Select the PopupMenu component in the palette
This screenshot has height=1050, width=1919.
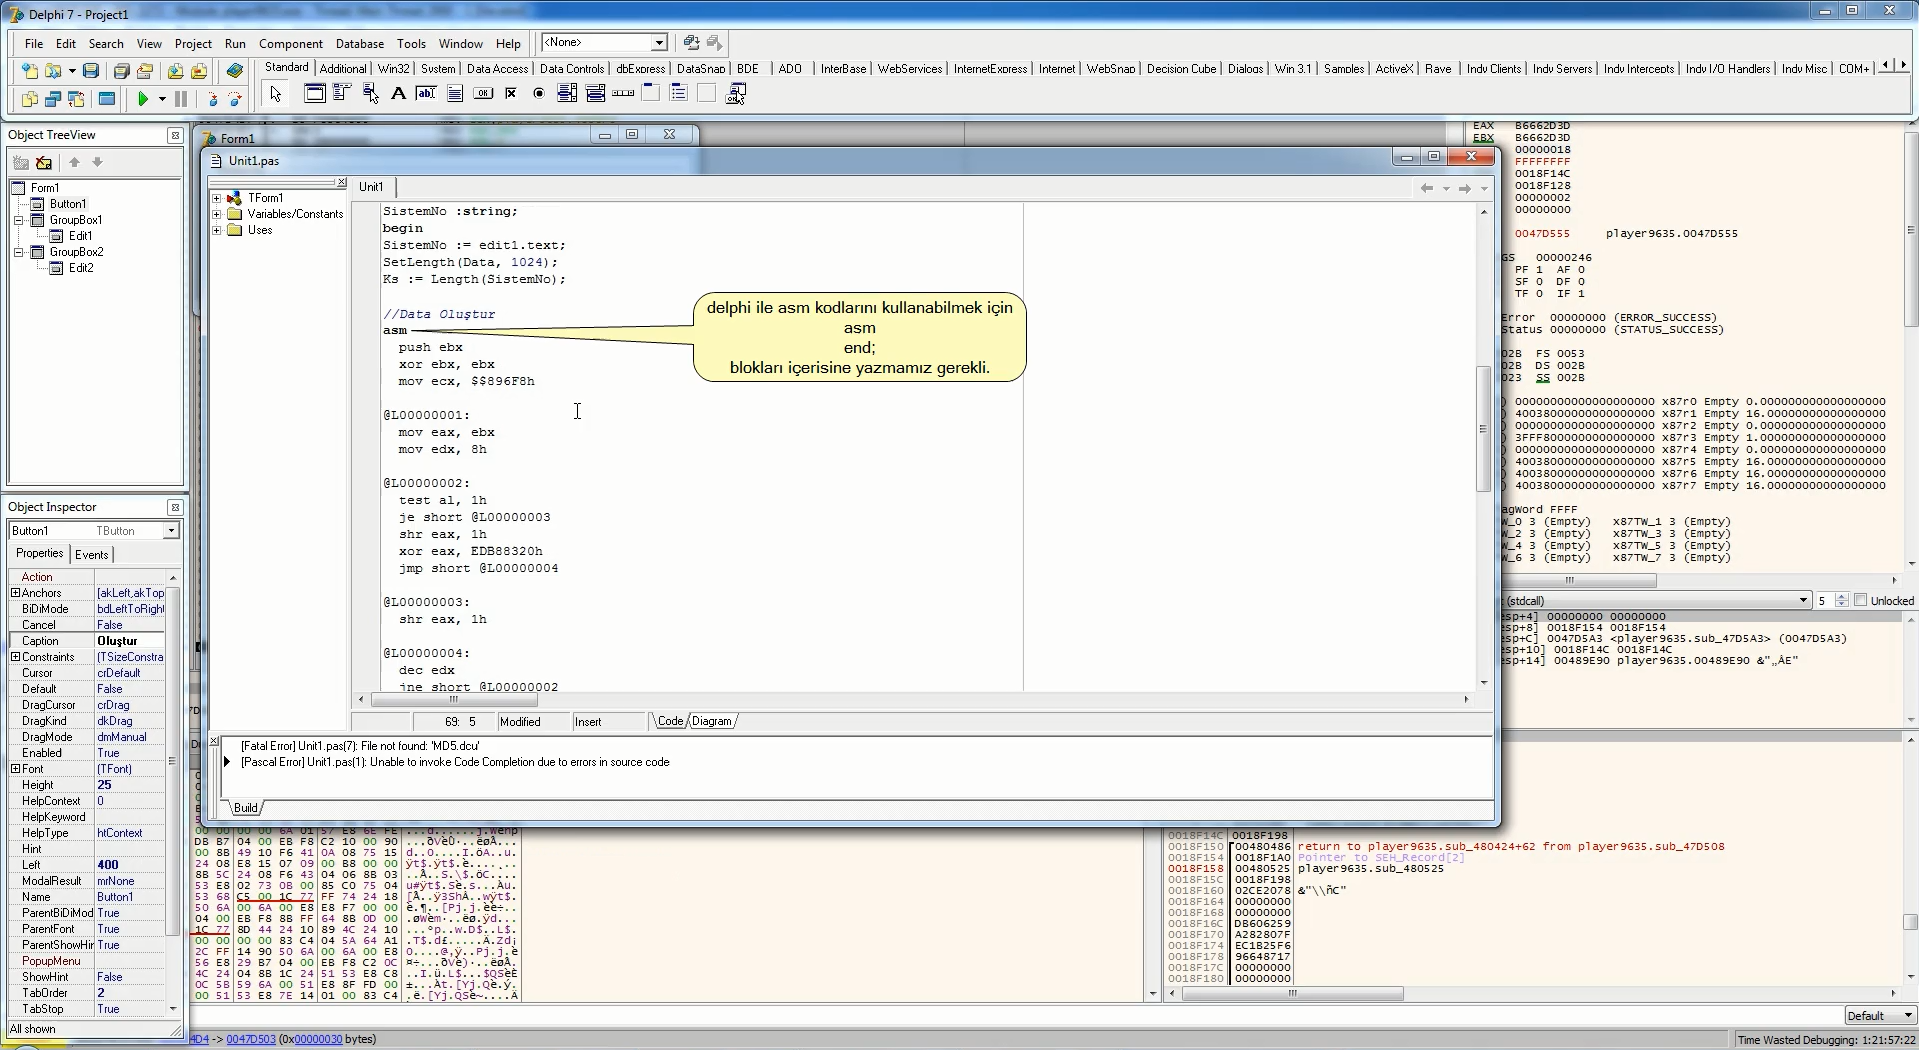coord(370,94)
